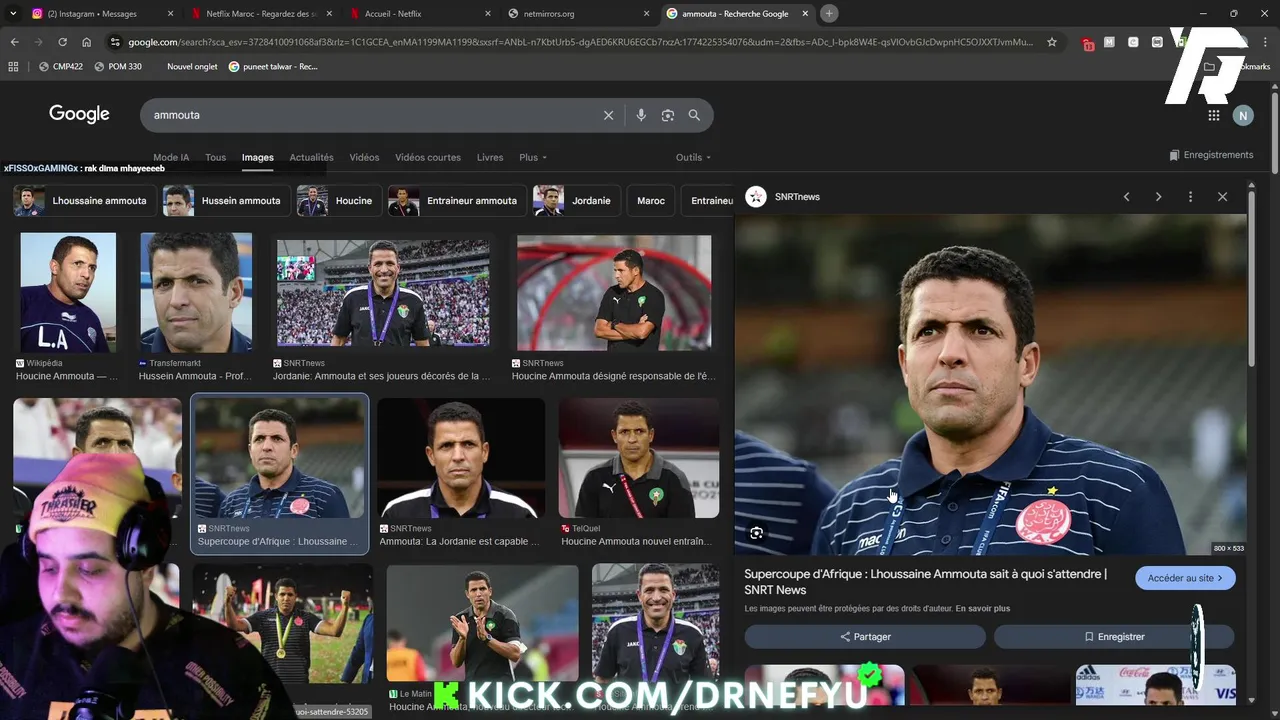This screenshot has height=720, width=1280.
Task: Clear the search box with the X icon
Action: [x=608, y=115]
